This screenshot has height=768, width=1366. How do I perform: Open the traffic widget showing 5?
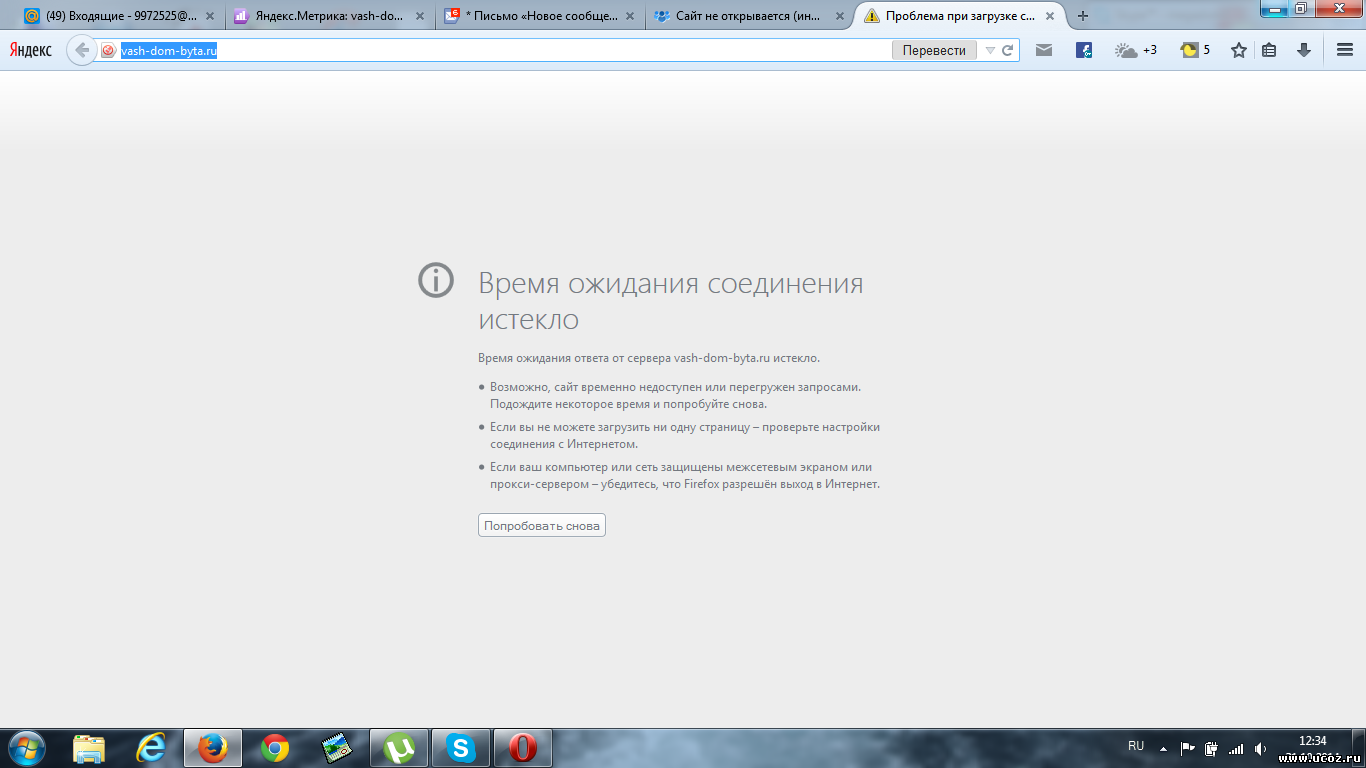click(1195, 50)
